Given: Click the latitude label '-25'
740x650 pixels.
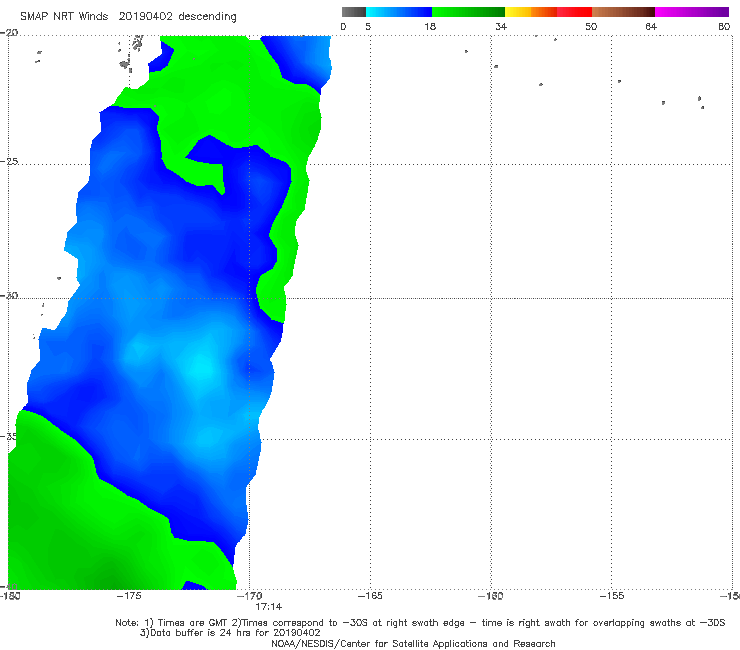Looking at the screenshot, I should pos(9,161).
